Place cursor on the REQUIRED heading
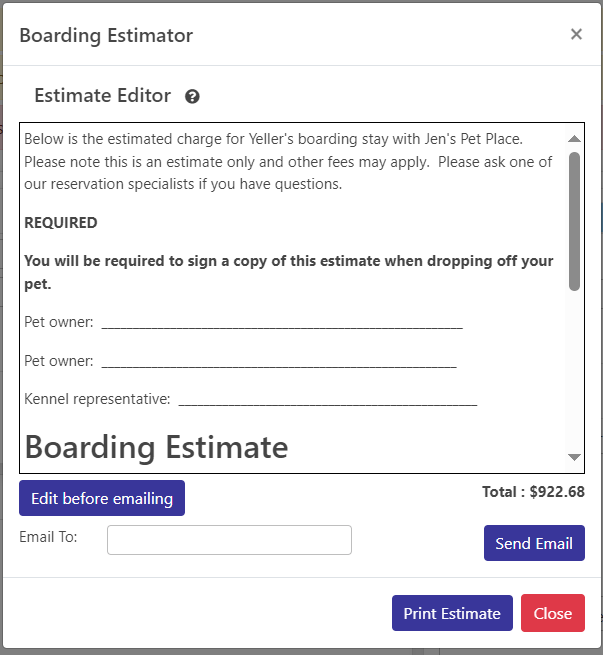The width and height of the screenshot is (603, 655). point(61,223)
